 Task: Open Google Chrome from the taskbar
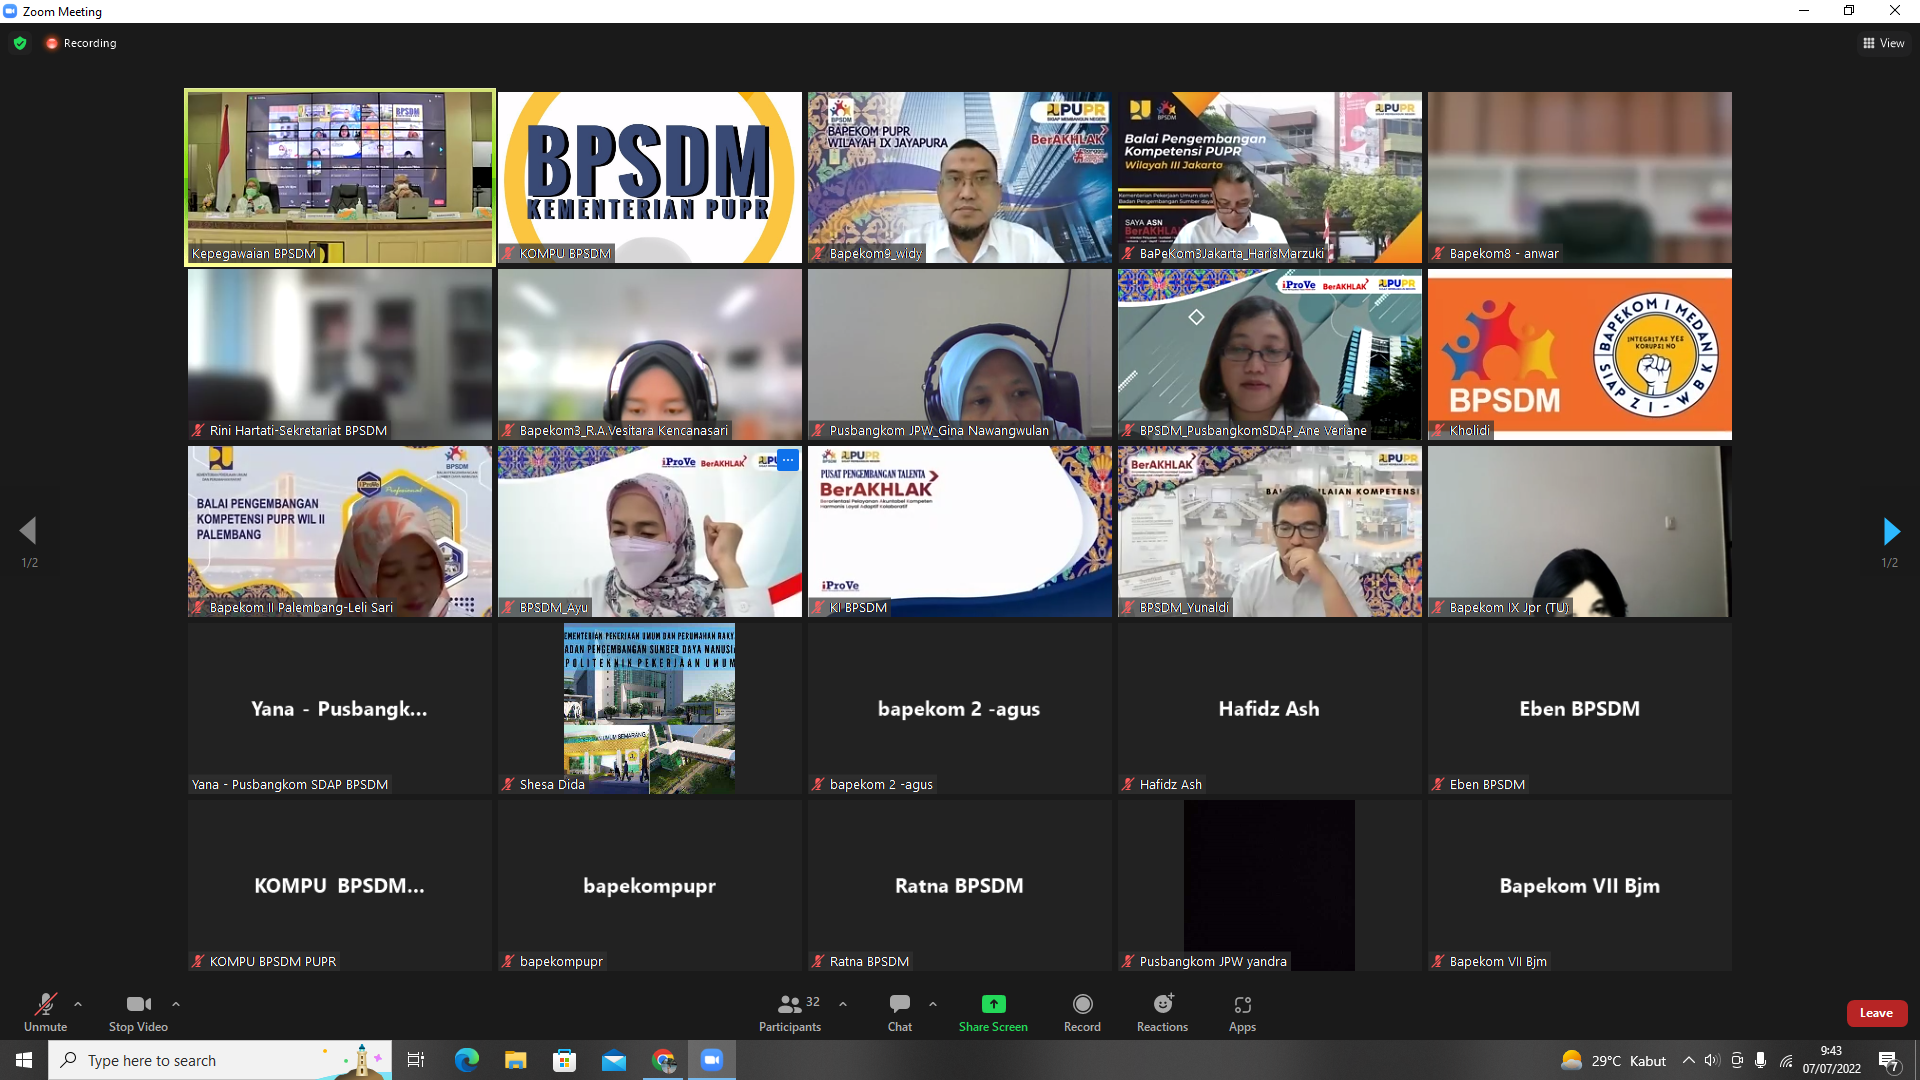(x=663, y=1060)
